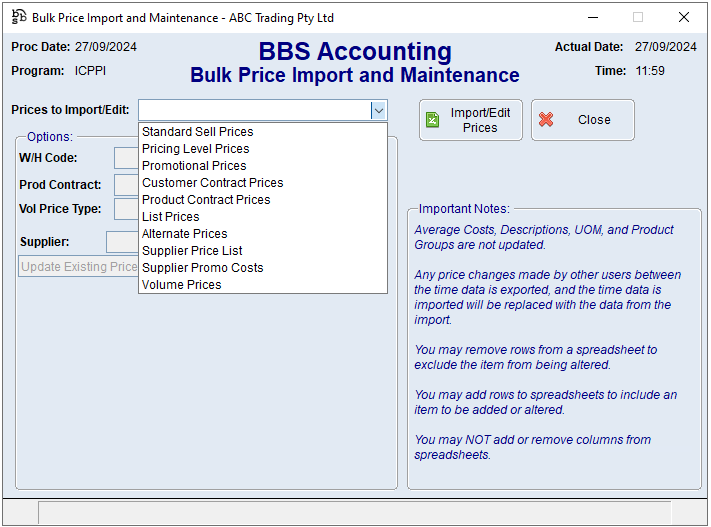Choose Pricing Level Prices option
The height and width of the screenshot is (527, 711).
click(196, 149)
